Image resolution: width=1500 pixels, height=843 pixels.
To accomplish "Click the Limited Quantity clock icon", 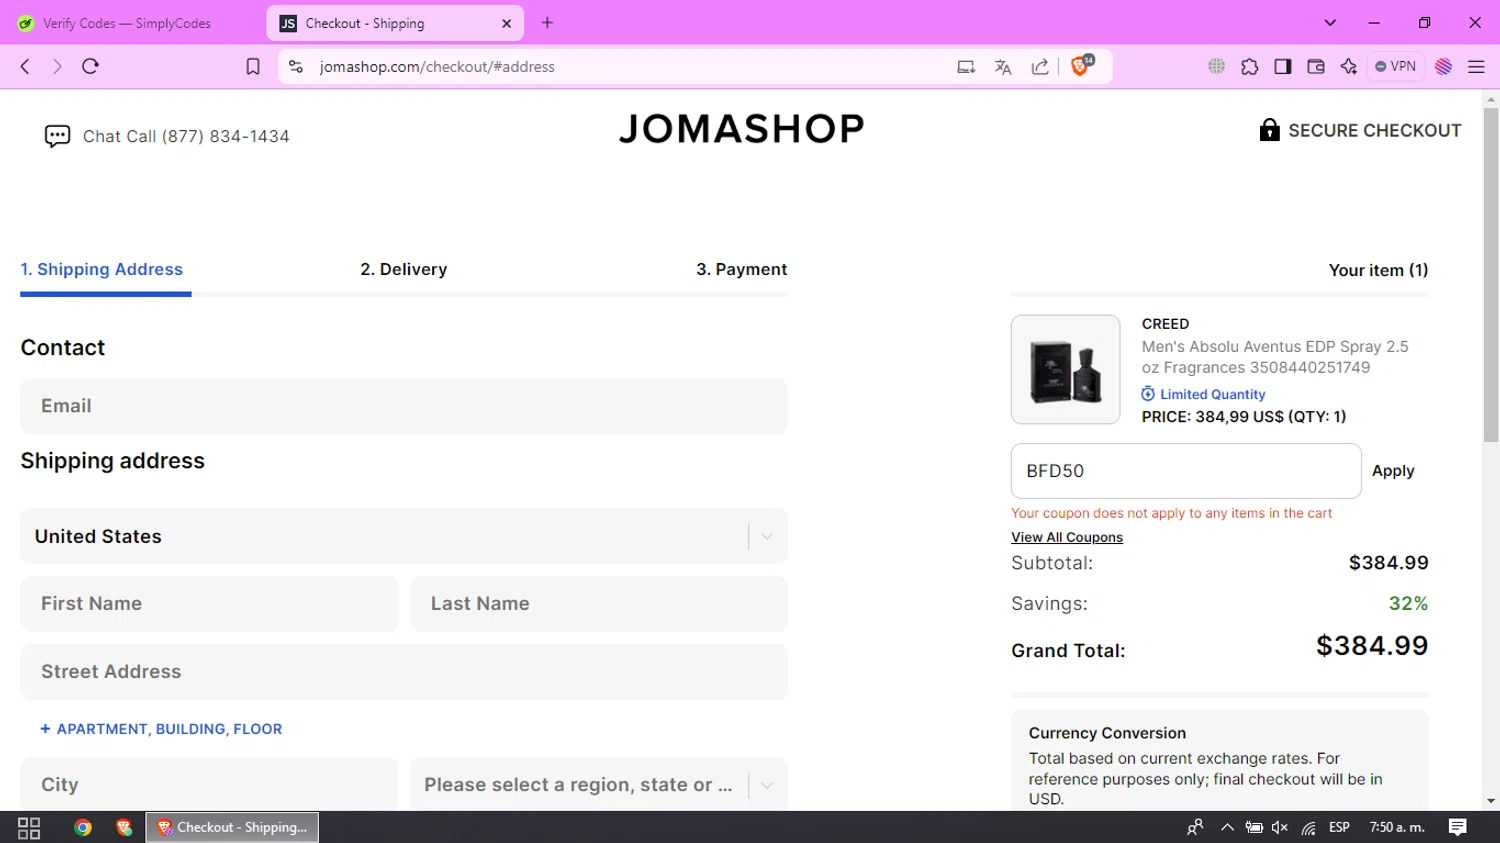I will (x=1148, y=394).
